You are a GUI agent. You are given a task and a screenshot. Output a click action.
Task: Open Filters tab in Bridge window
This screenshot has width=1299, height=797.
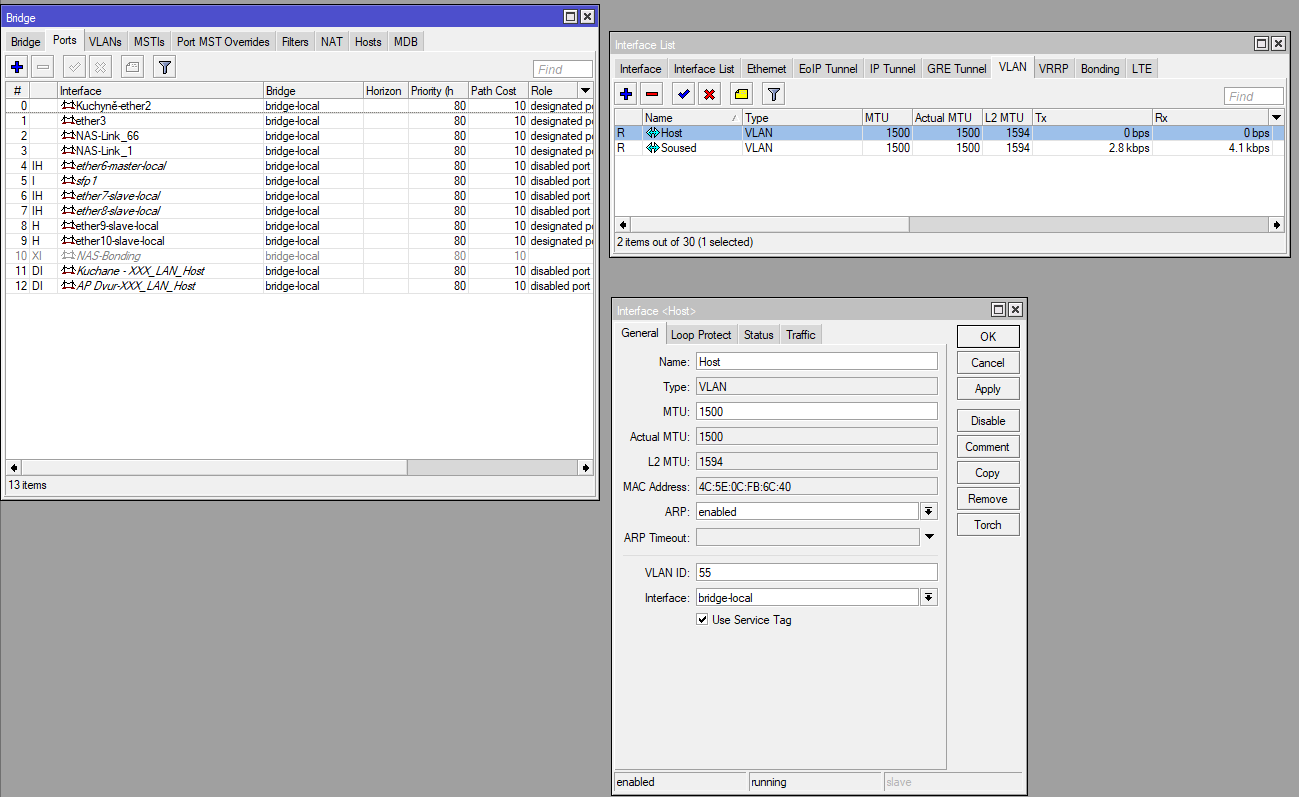click(295, 42)
